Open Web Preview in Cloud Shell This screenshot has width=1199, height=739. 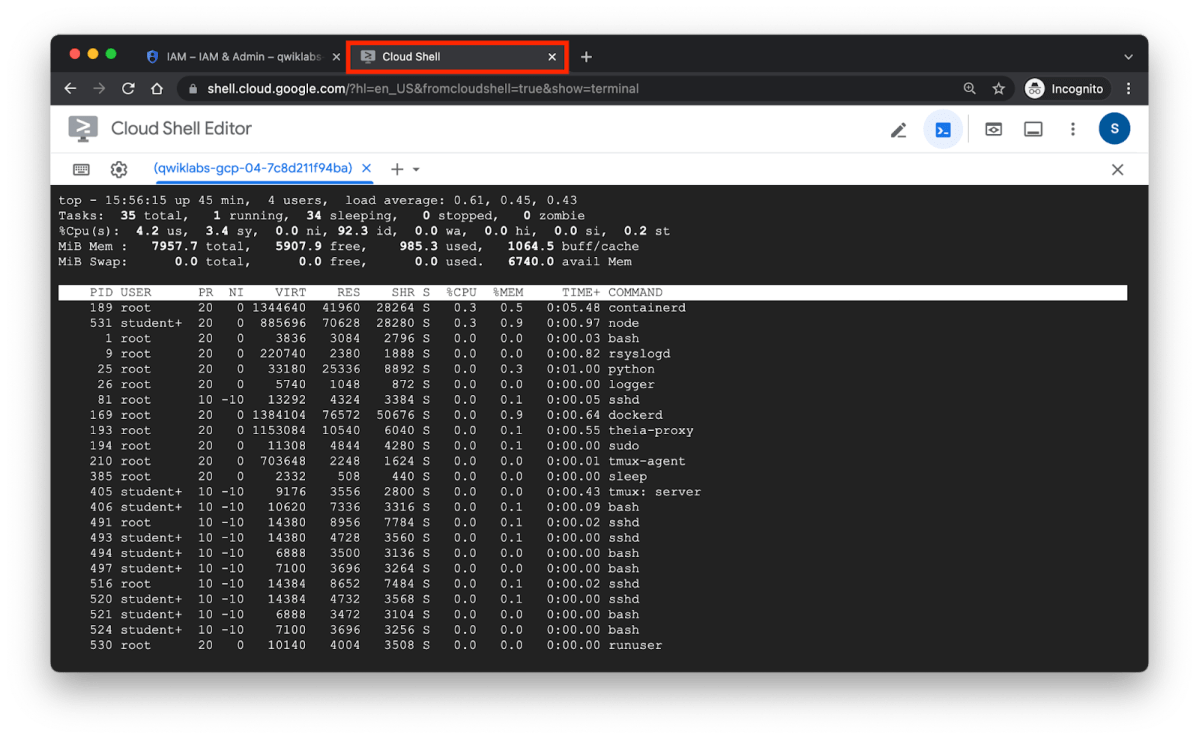tap(993, 129)
